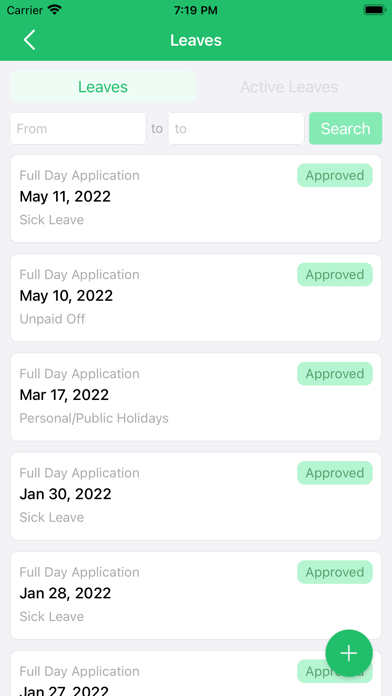The image size is (392, 696).
Task: Tap Approved badge on Mar 17 leave
Action: [x=335, y=374]
